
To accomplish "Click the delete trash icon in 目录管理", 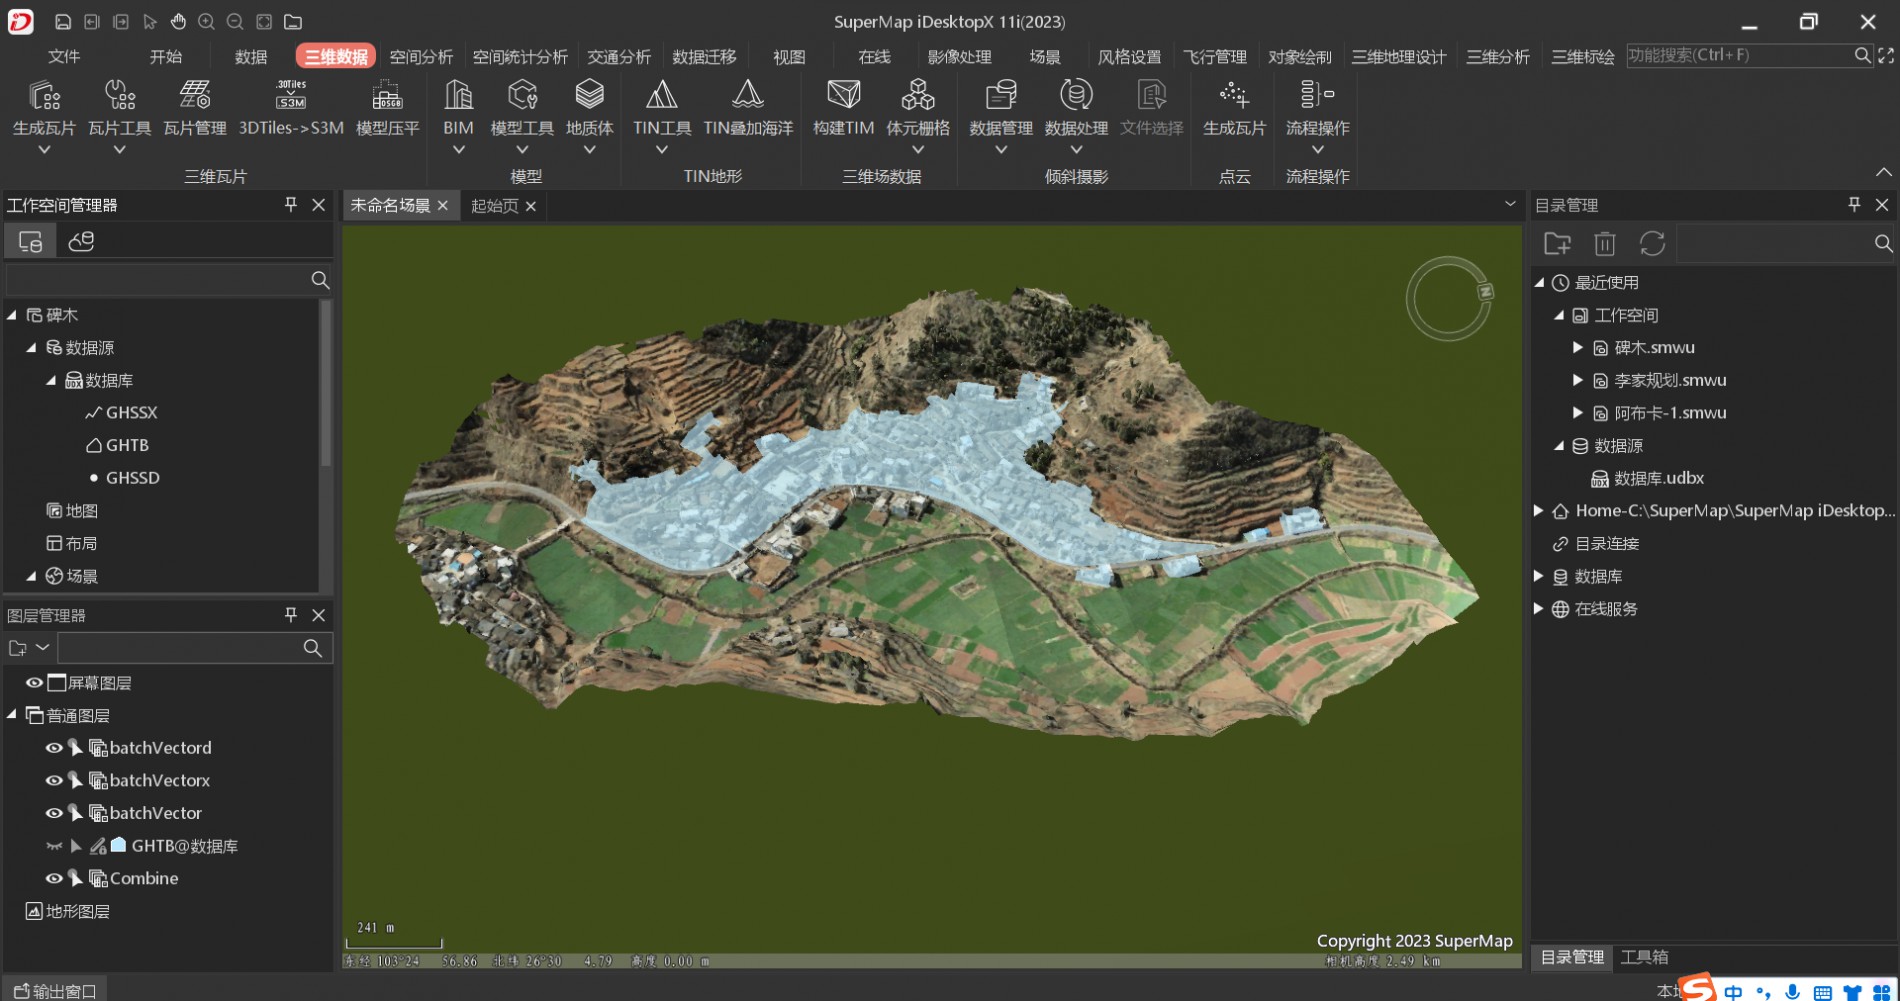I will click(1605, 243).
